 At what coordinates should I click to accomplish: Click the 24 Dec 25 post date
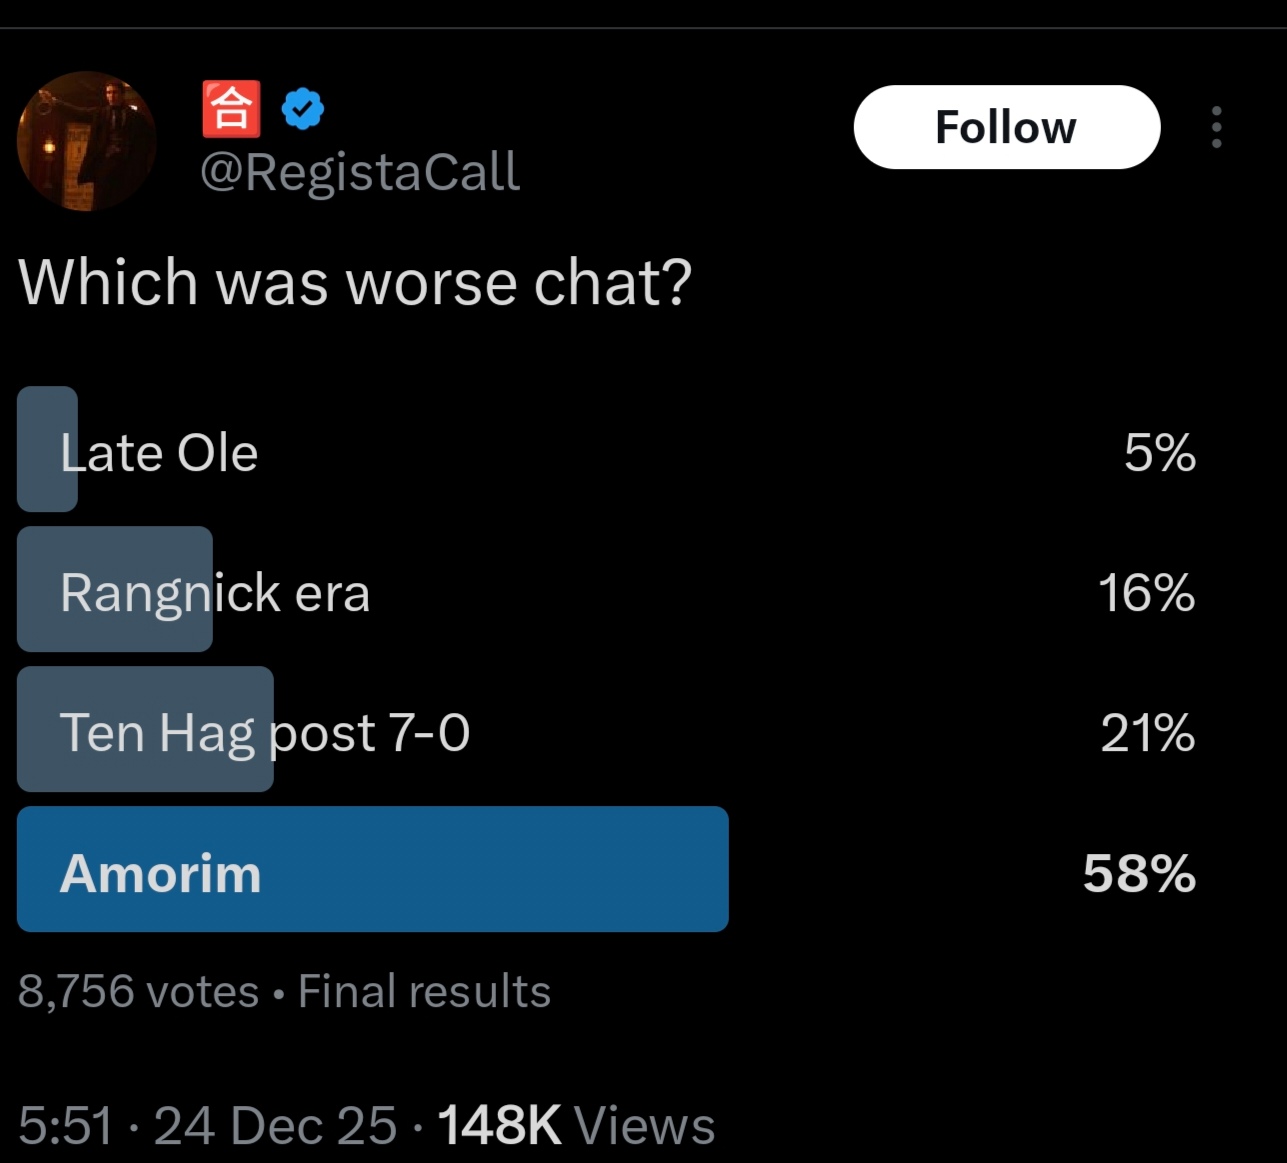(275, 1125)
